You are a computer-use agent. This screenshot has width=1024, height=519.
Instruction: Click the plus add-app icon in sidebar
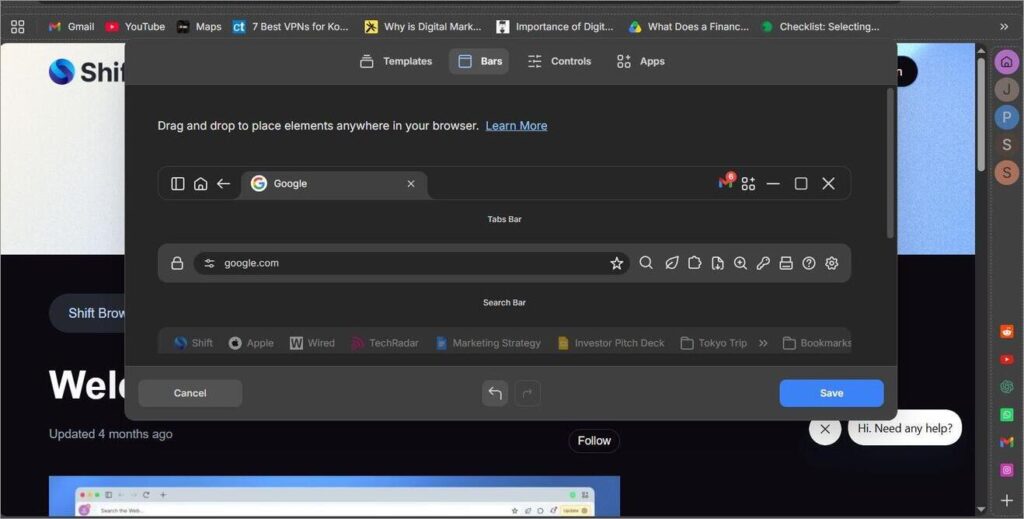coord(1006,501)
